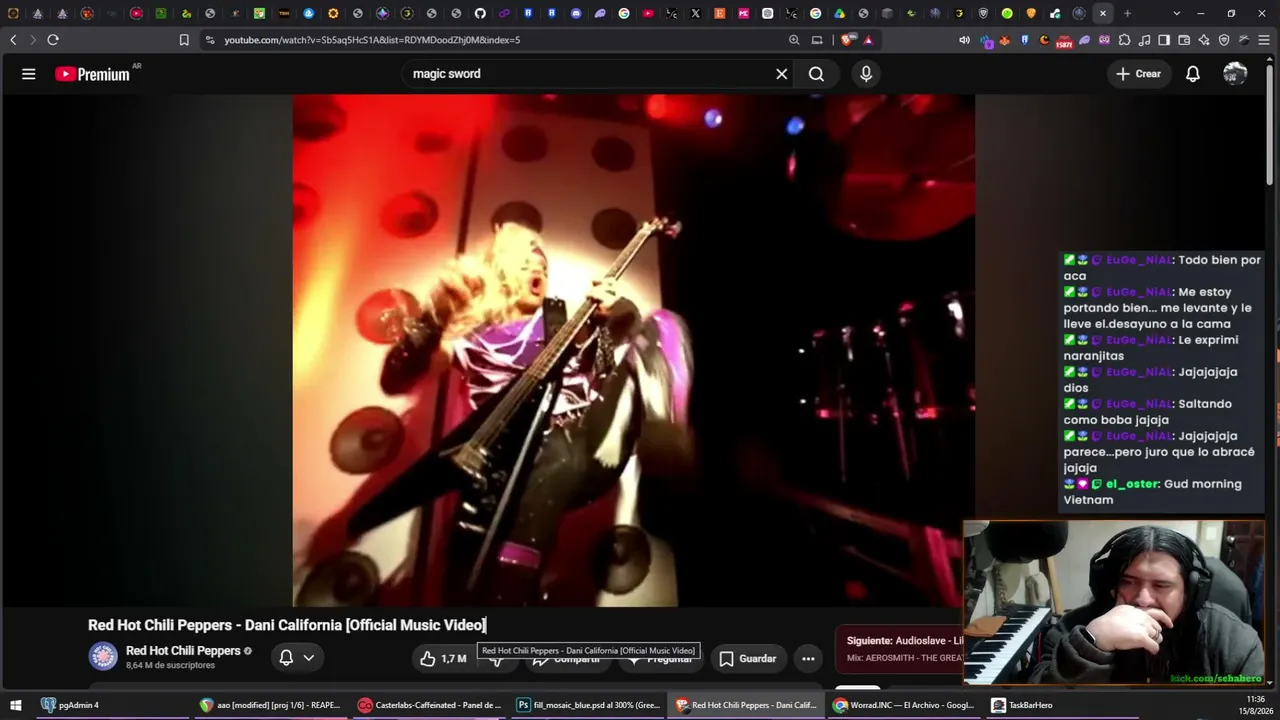Open the browser extensions puzzle menu
Screen dimensions: 1280x720
[1125, 40]
